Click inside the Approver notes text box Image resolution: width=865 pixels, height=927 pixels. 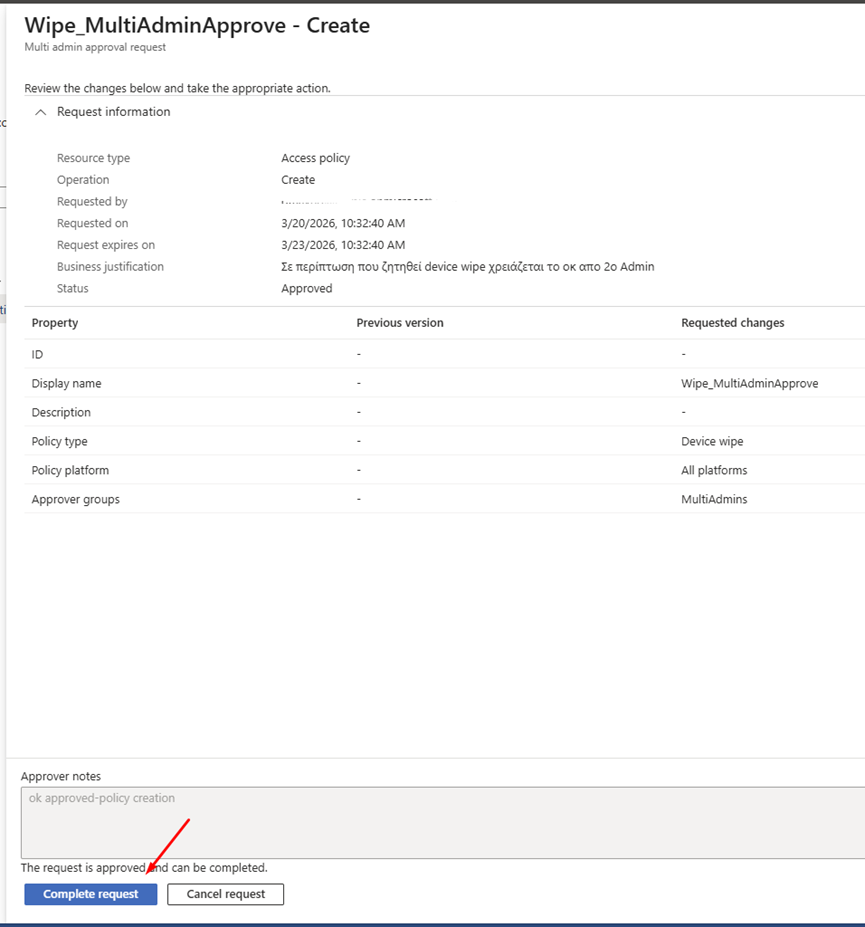pos(440,822)
